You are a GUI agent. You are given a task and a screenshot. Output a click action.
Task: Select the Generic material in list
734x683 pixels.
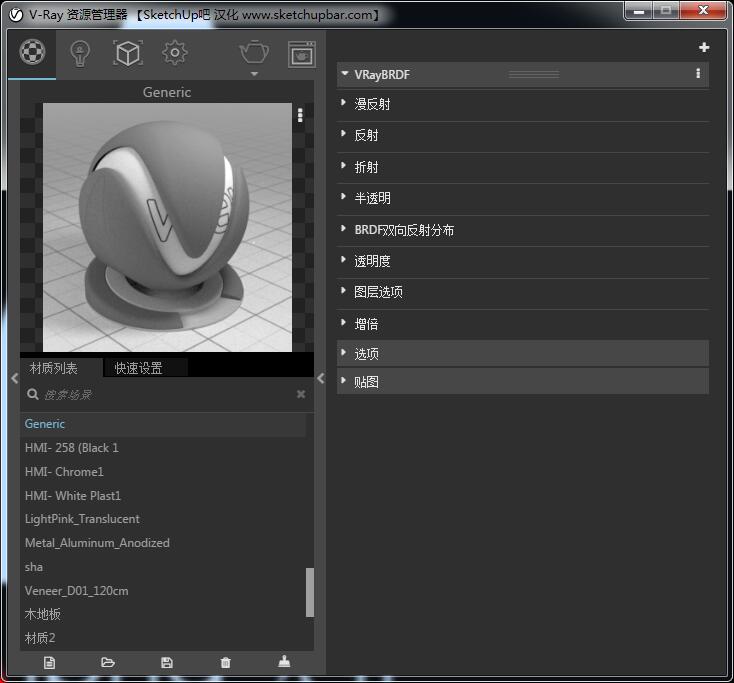pyautogui.click(x=163, y=424)
